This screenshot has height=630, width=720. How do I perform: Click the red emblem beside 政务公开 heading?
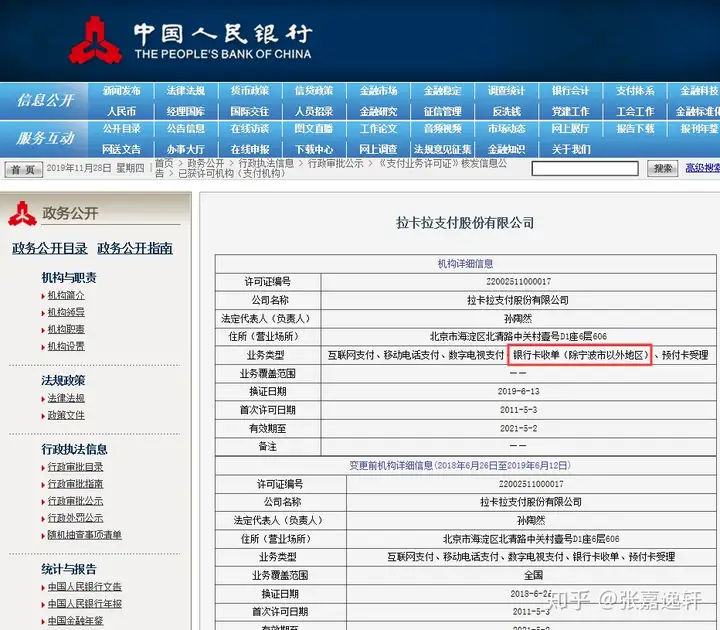click(22, 214)
